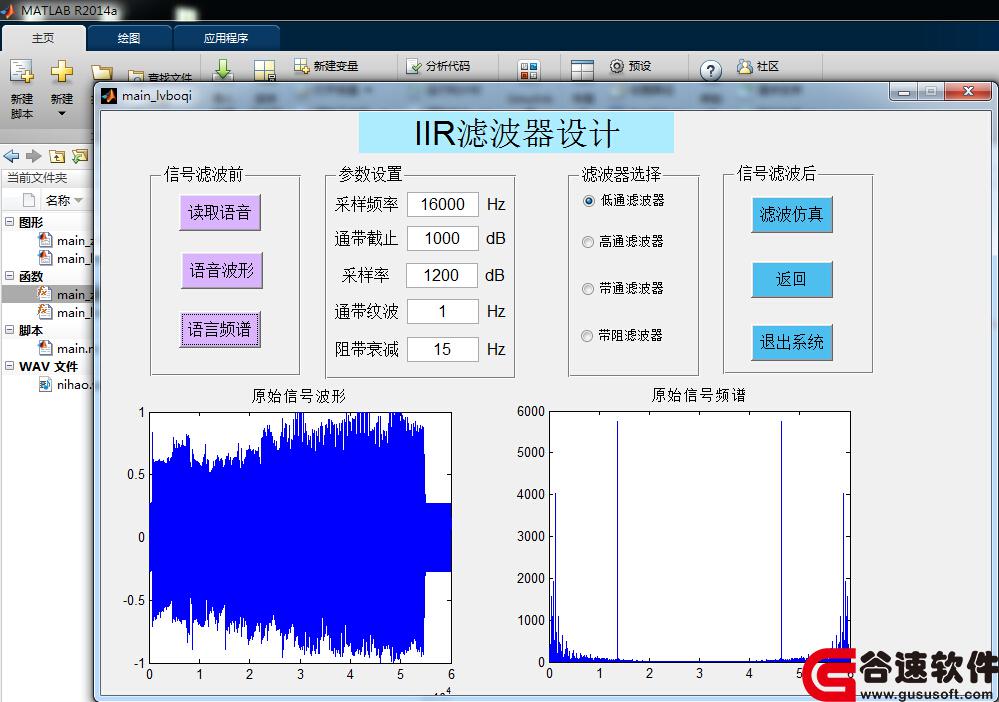Image resolution: width=999 pixels, height=702 pixels.
Task: Click the 原始信号波形 waveform plot
Action: pos(300,538)
